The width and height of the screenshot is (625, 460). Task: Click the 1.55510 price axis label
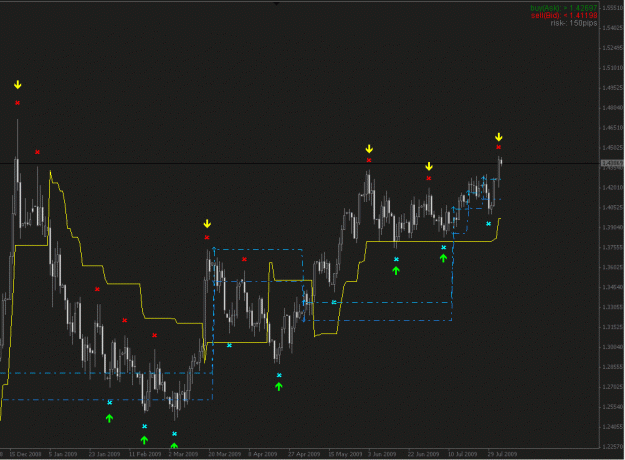click(613, 8)
